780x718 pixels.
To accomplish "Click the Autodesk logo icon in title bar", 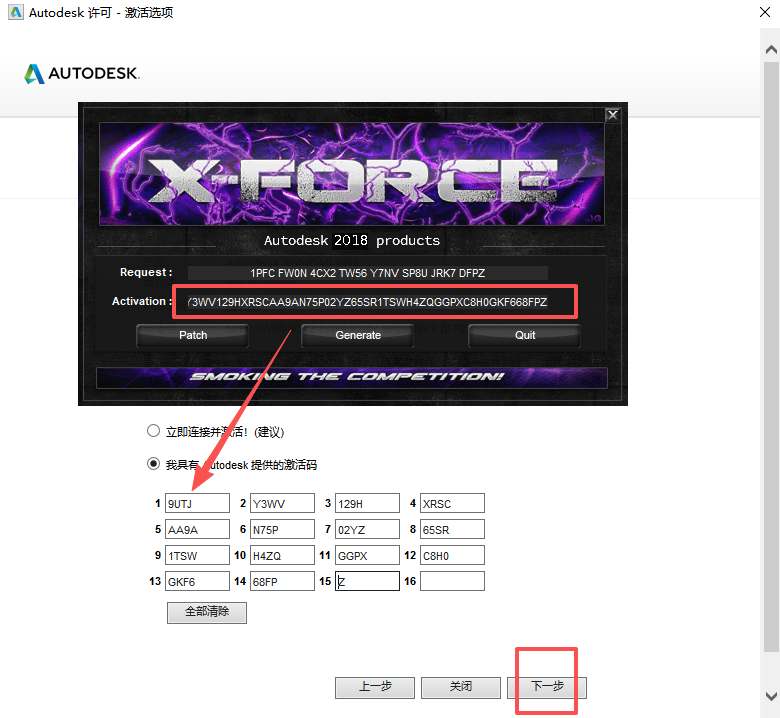I will 16,12.
